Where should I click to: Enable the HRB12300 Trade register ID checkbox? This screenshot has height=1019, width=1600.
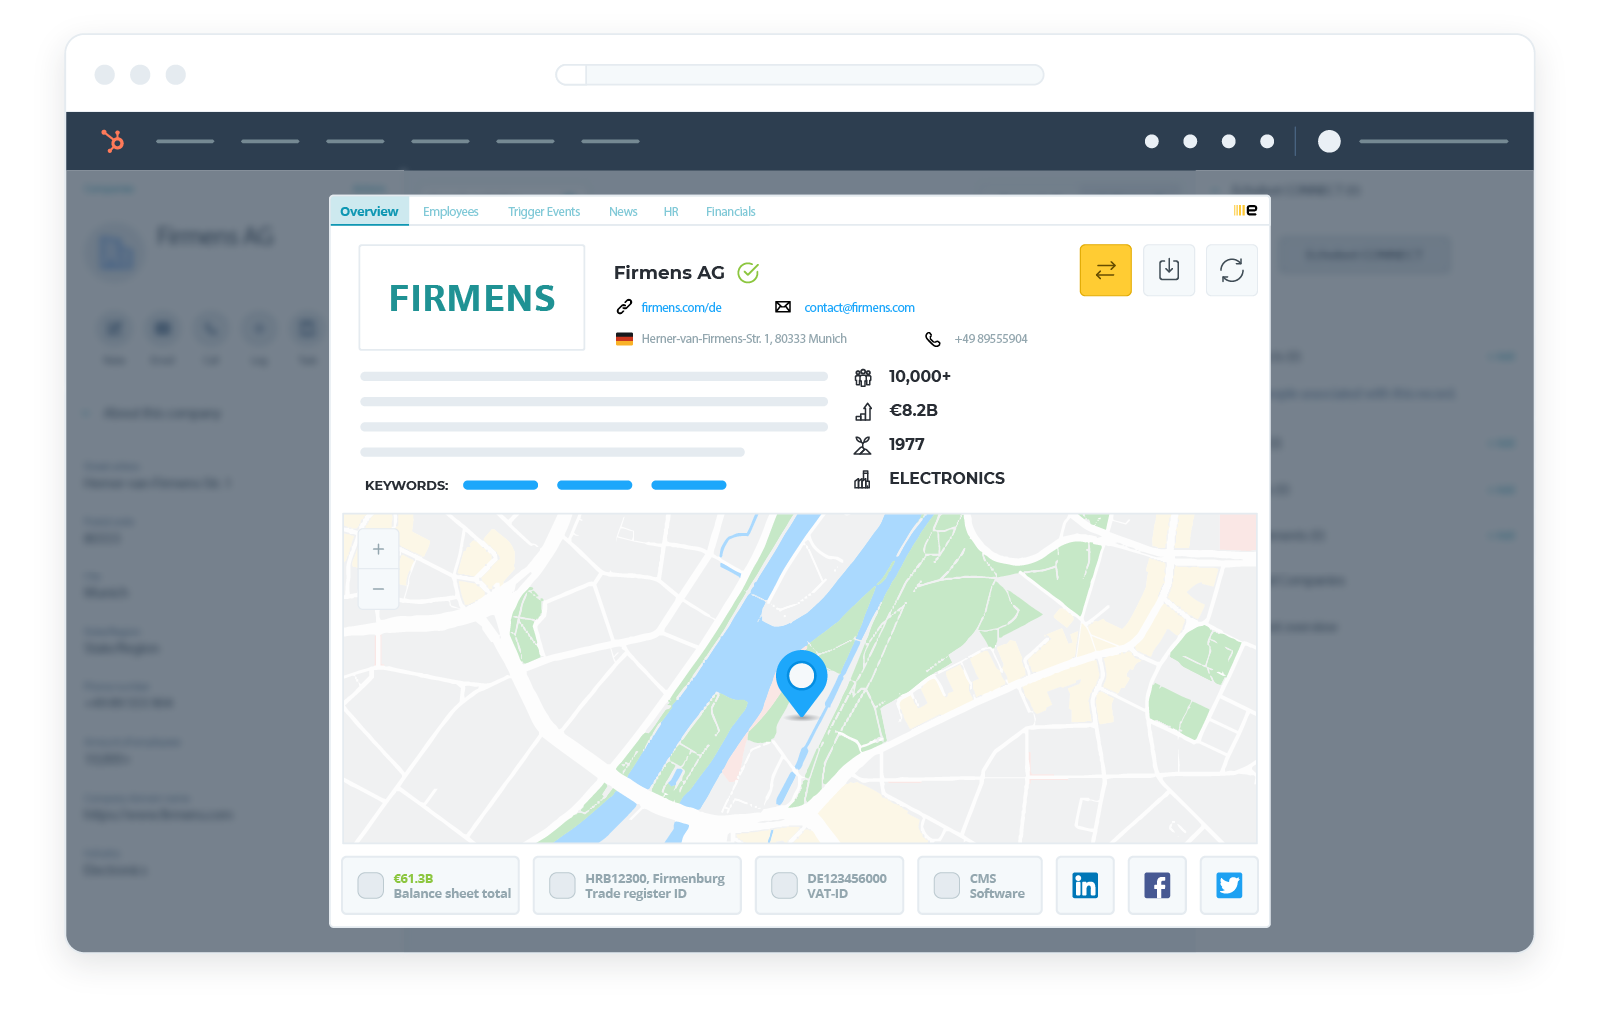pyautogui.click(x=562, y=885)
